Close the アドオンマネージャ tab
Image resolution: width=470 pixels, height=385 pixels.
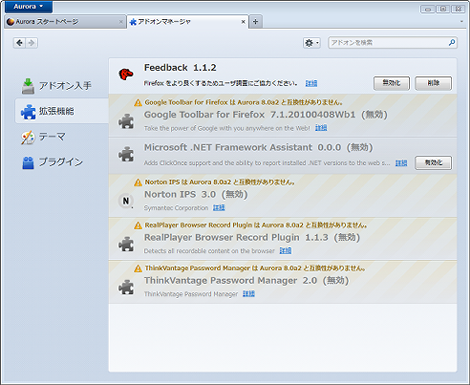(243, 22)
